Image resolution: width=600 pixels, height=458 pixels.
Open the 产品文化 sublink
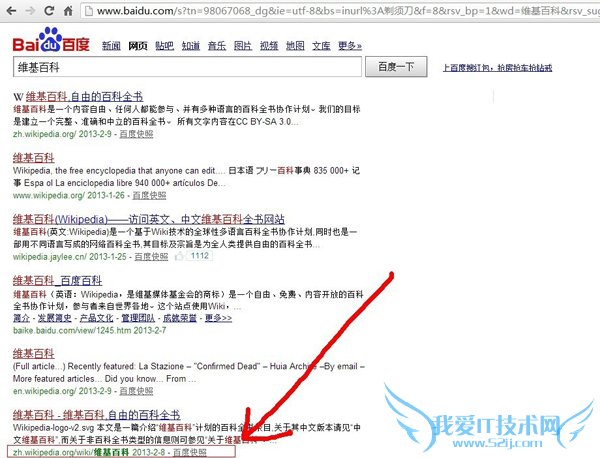pos(96,318)
